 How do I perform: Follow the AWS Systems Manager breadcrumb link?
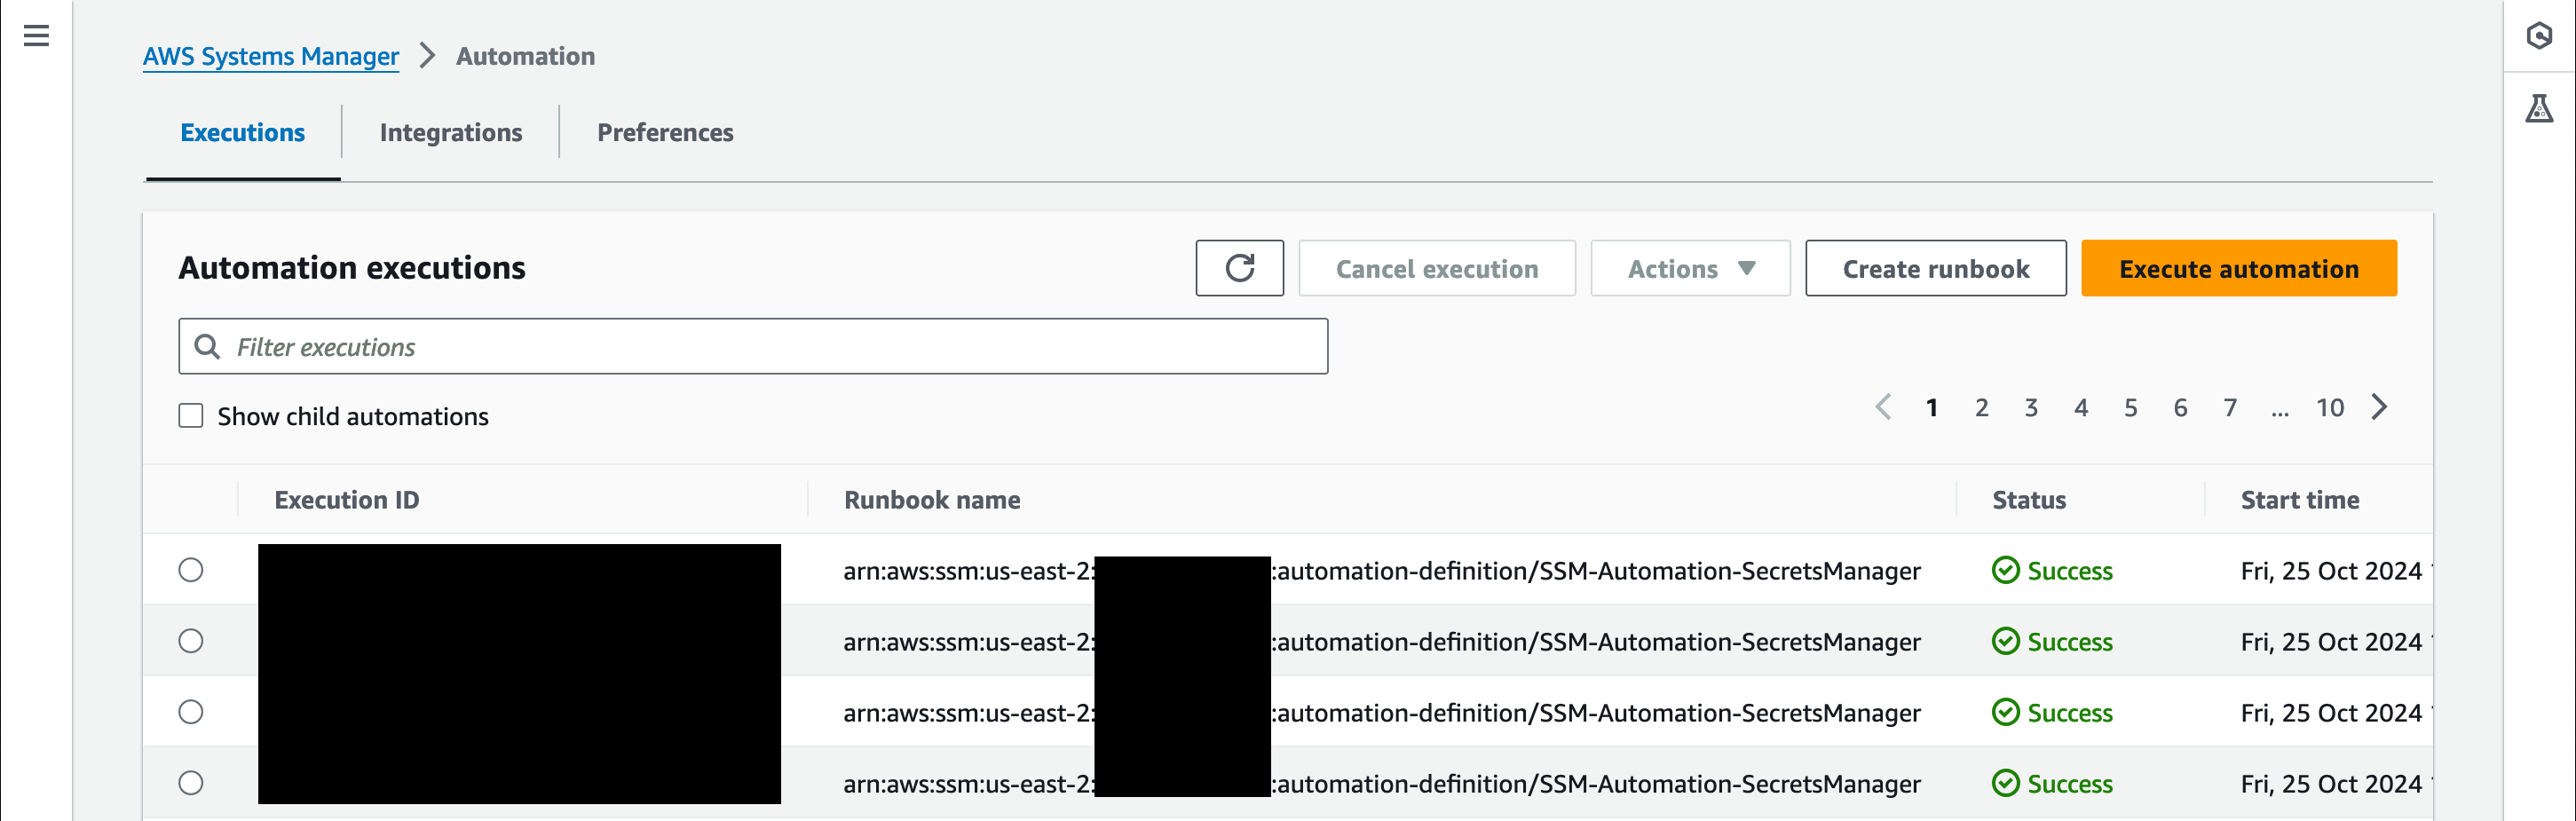pos(270,56)
